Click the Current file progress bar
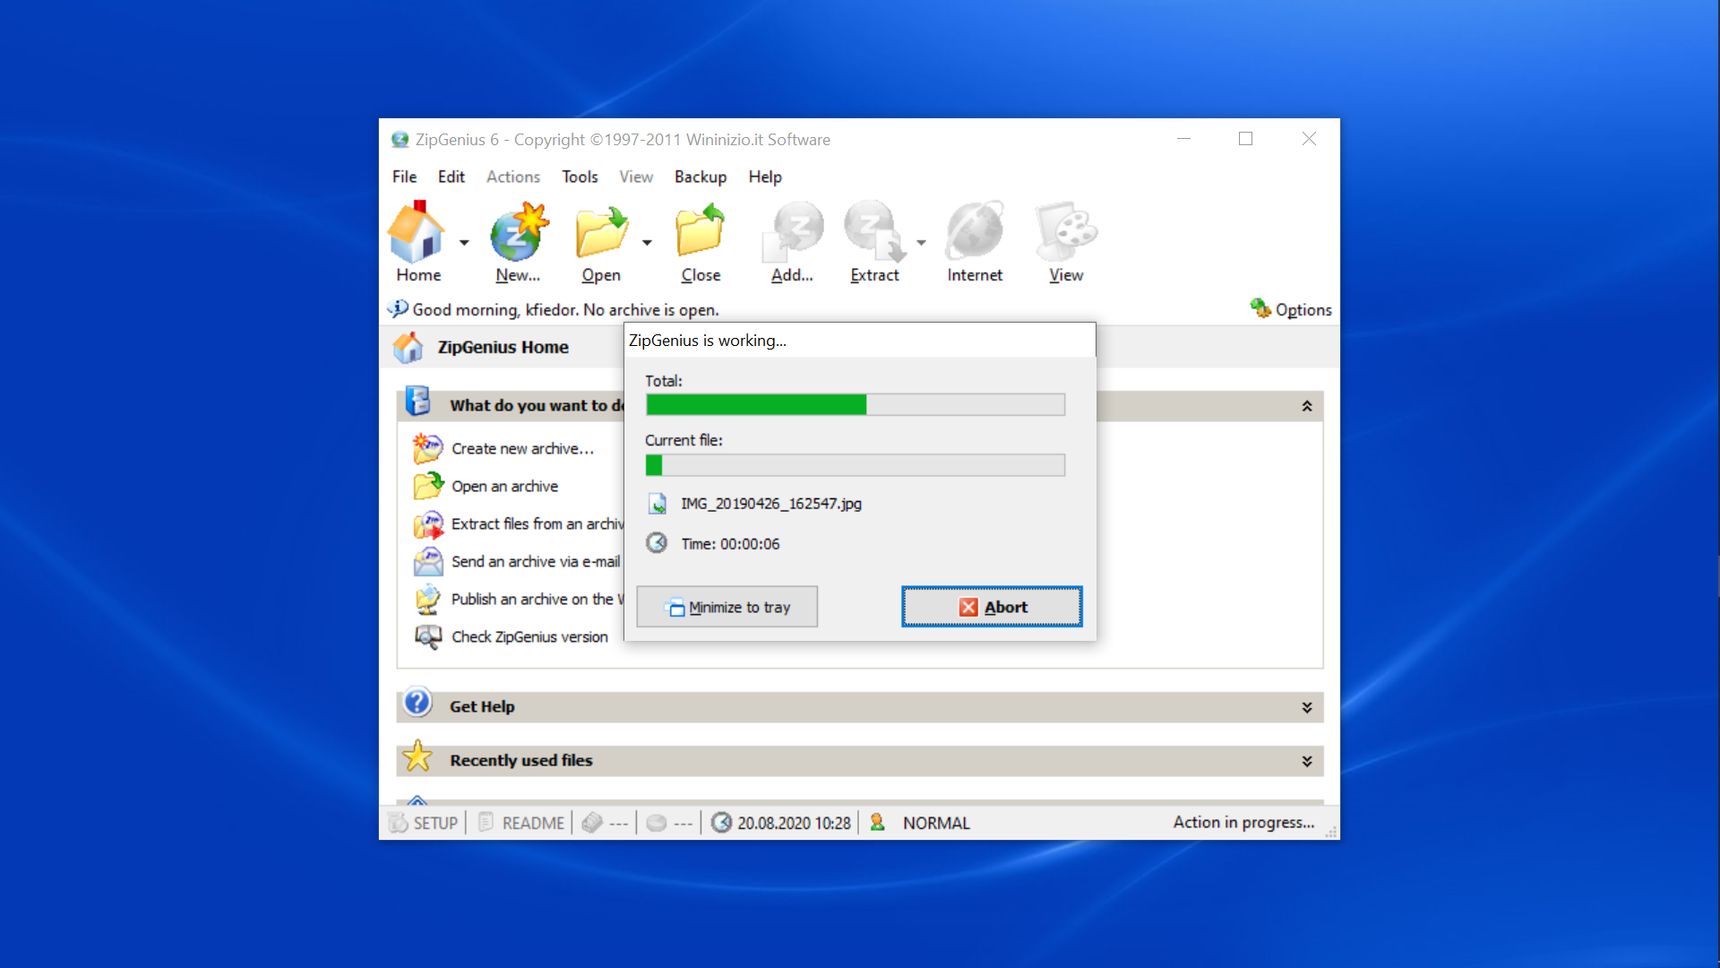Screen dimensions: 1720x968 point(855,465)
